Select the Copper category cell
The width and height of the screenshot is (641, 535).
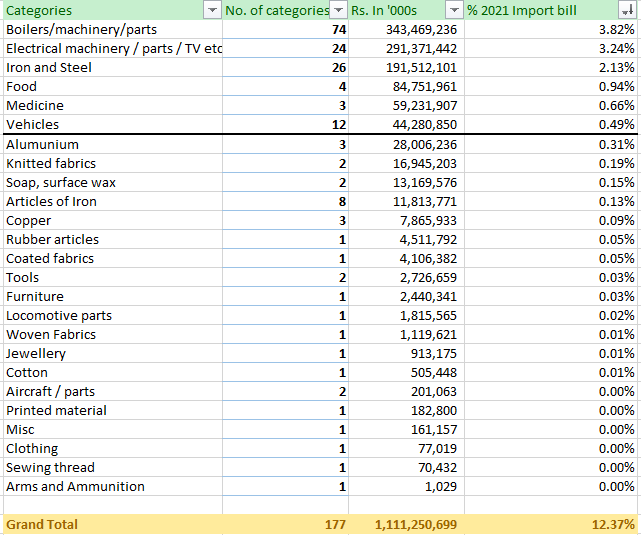pos(113,220)
